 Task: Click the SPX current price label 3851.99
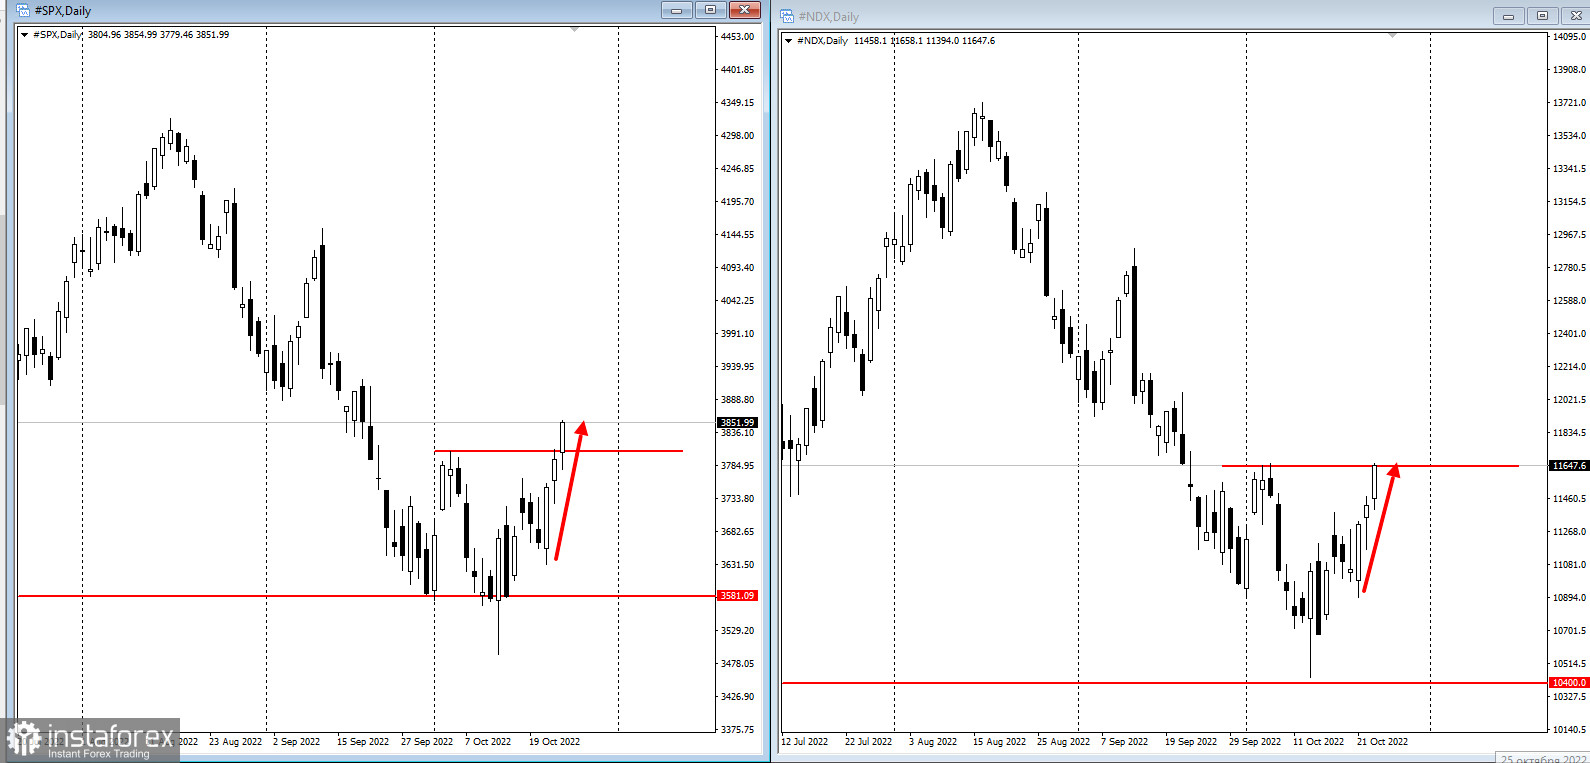tap(738, 422)
